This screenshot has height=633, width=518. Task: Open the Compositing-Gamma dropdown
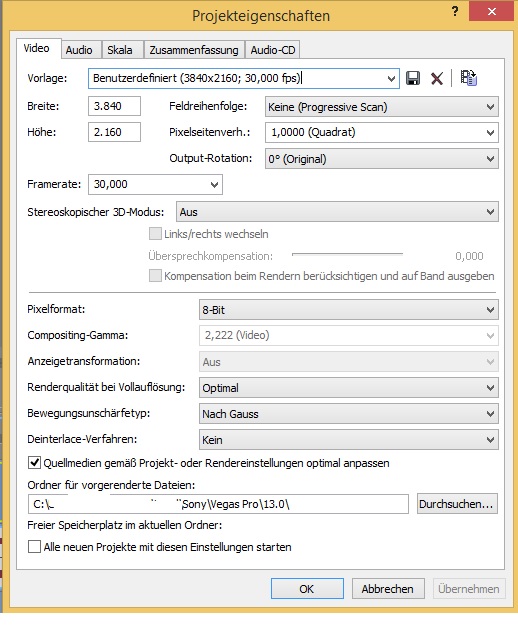tap(349, 335)
